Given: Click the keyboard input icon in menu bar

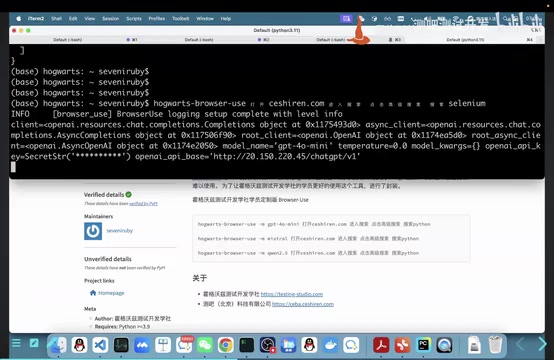Looking at the screenshot, I should (400, 18).
